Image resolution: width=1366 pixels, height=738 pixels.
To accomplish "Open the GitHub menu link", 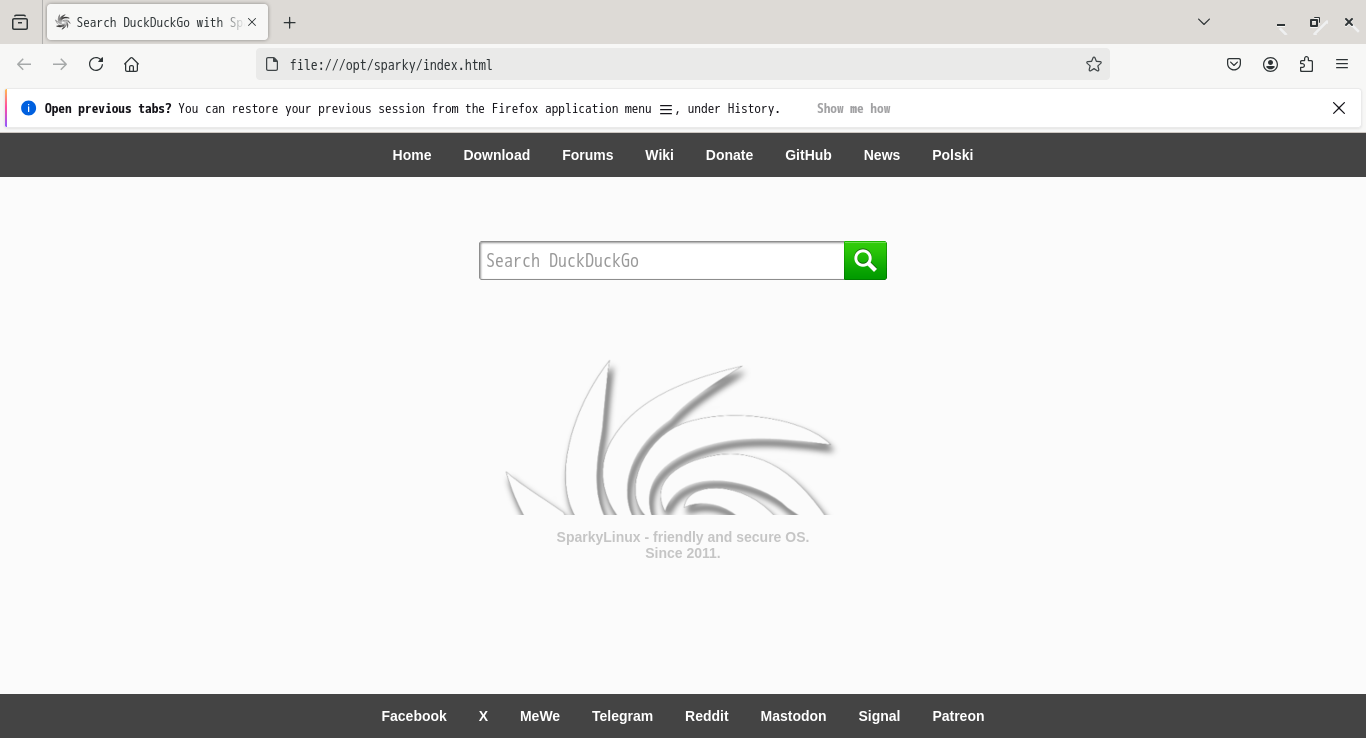I will 808,155.
